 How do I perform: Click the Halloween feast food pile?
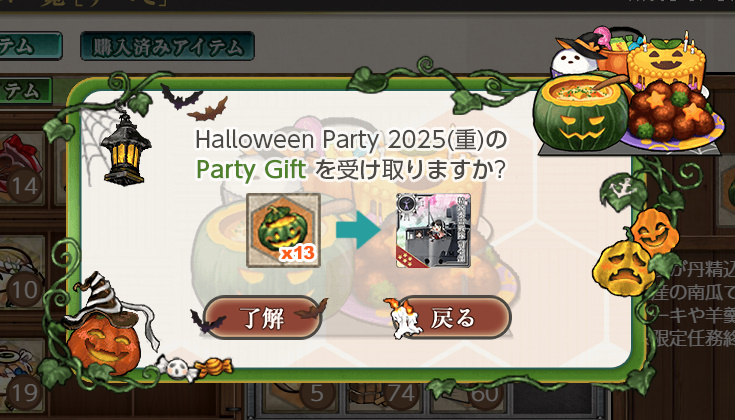coord(630,91)
